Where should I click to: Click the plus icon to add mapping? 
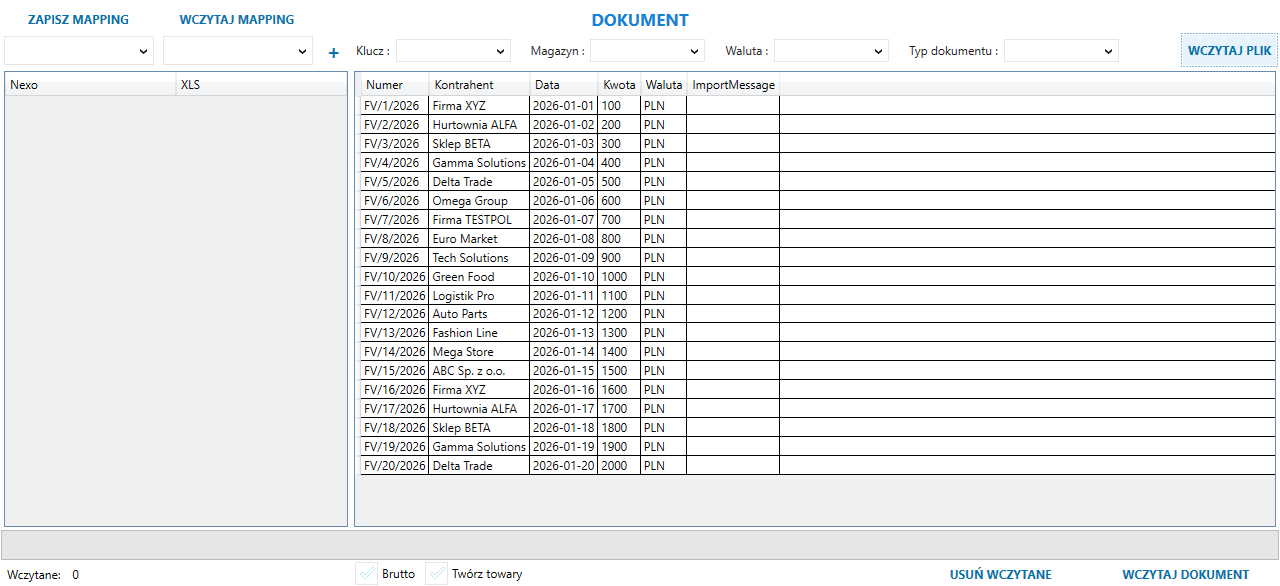(334, 52)
